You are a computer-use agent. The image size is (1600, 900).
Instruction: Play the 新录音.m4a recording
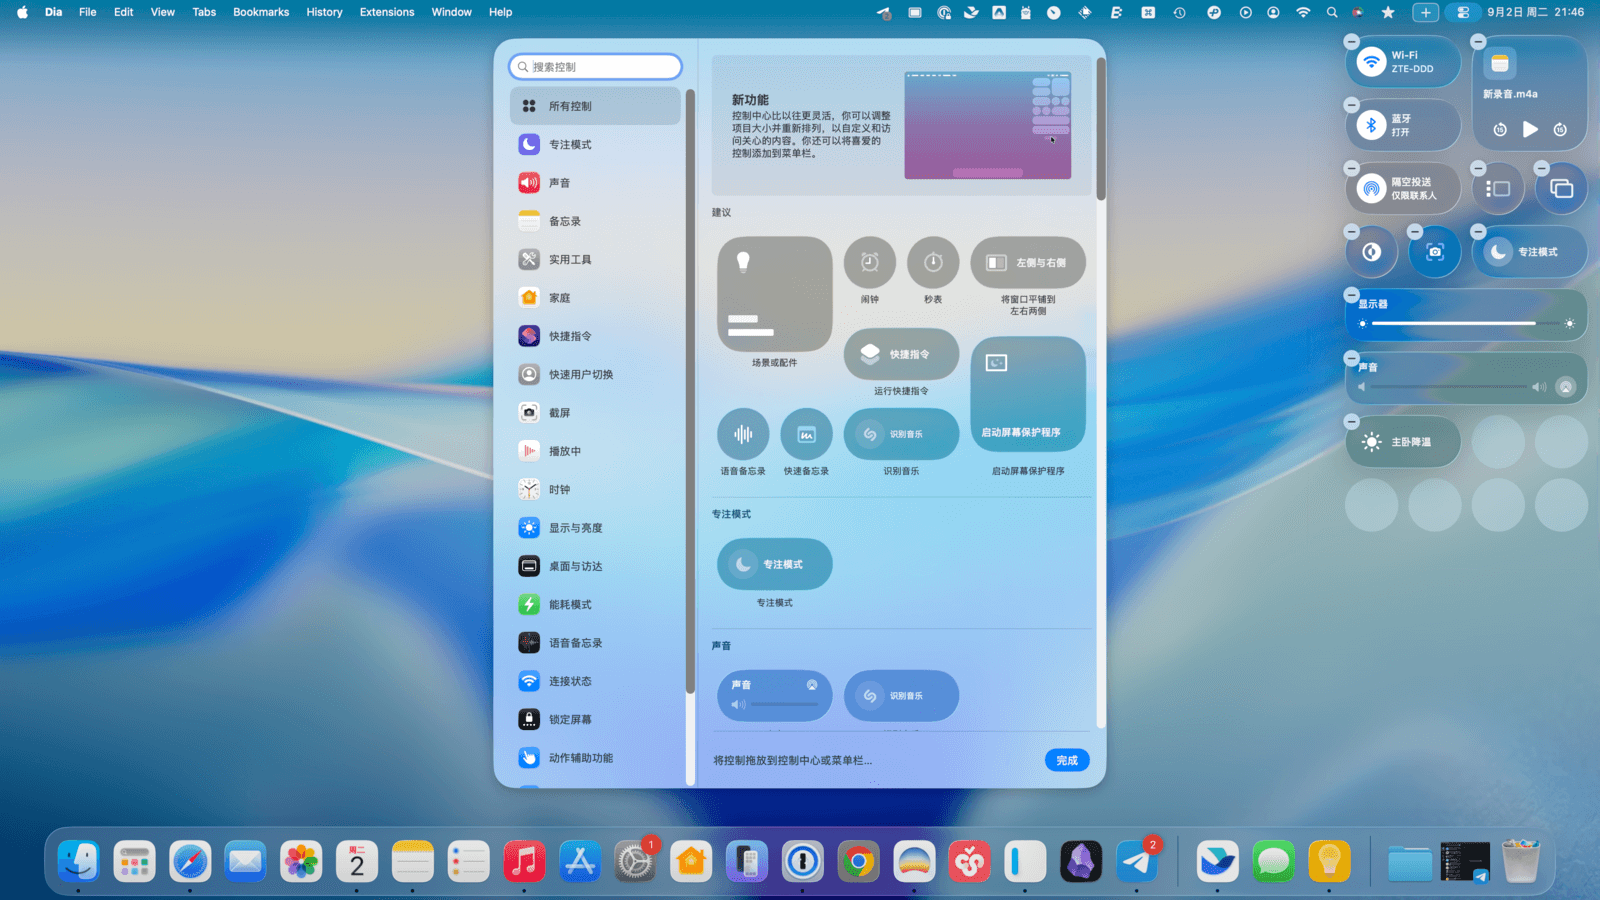coord(1529,129)
